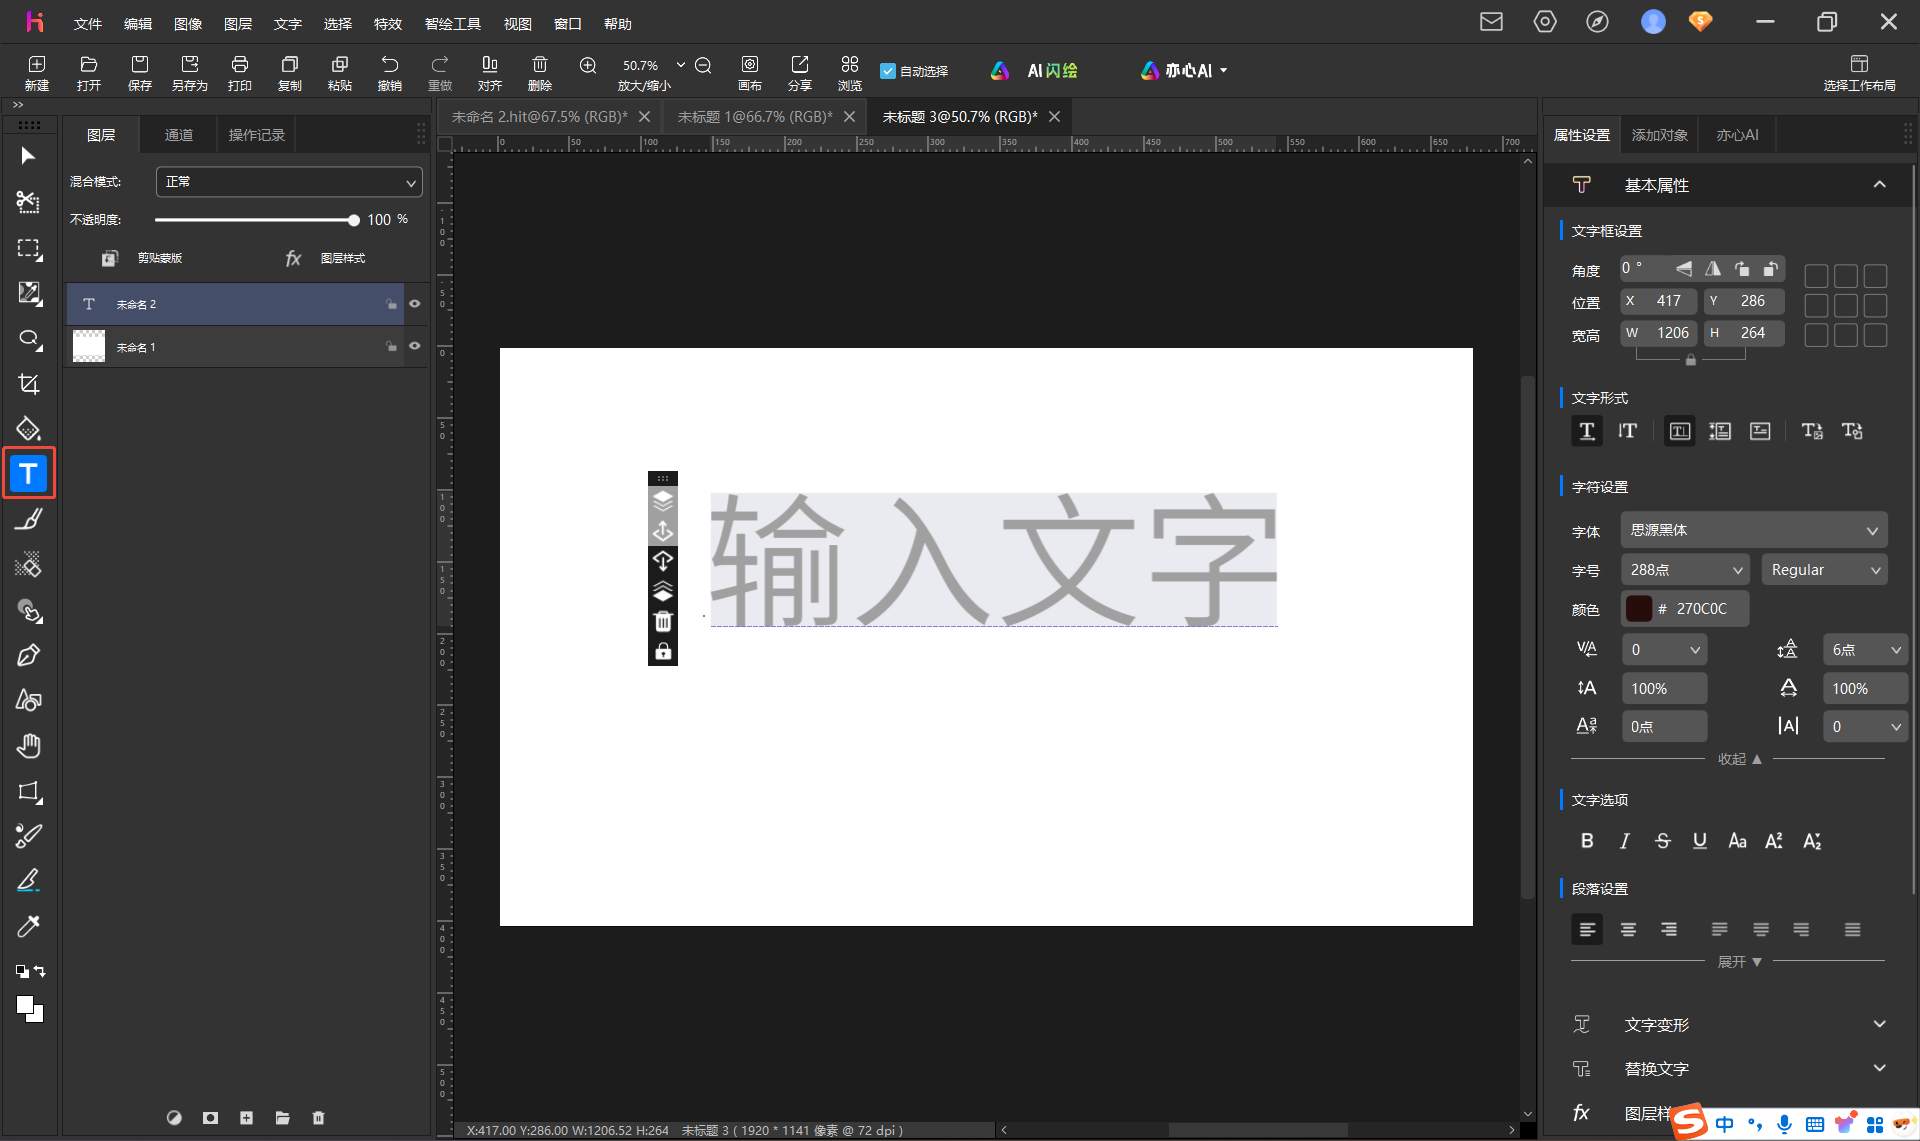This screenshot has height=1141, width=1920.
Task: Select the Crop tool
Action: [x=29, y=384]
